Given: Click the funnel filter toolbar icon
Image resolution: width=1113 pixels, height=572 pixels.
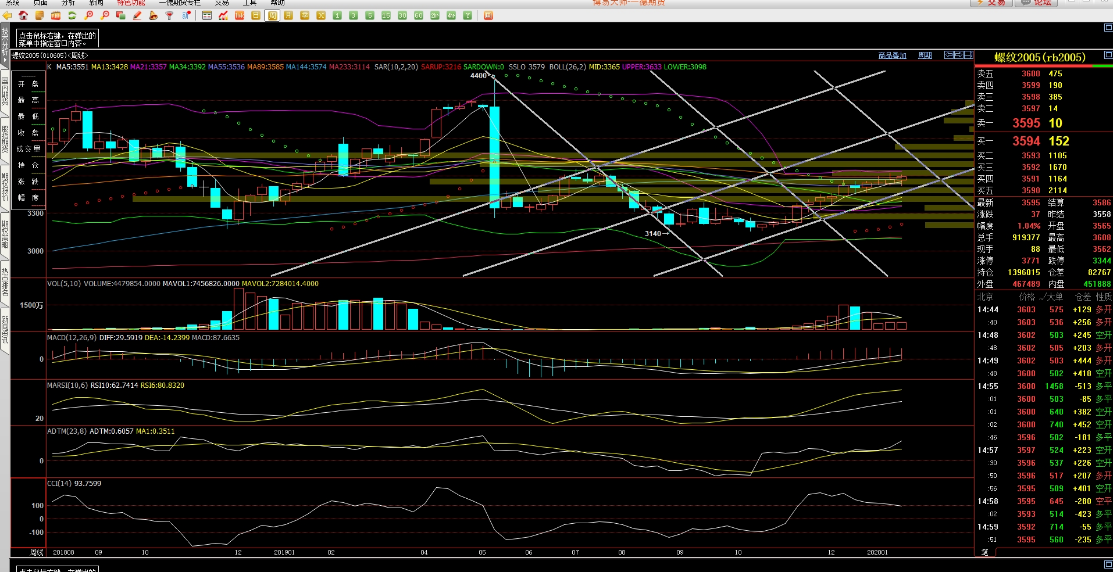Looking at the screenshot, I should 169,15.
